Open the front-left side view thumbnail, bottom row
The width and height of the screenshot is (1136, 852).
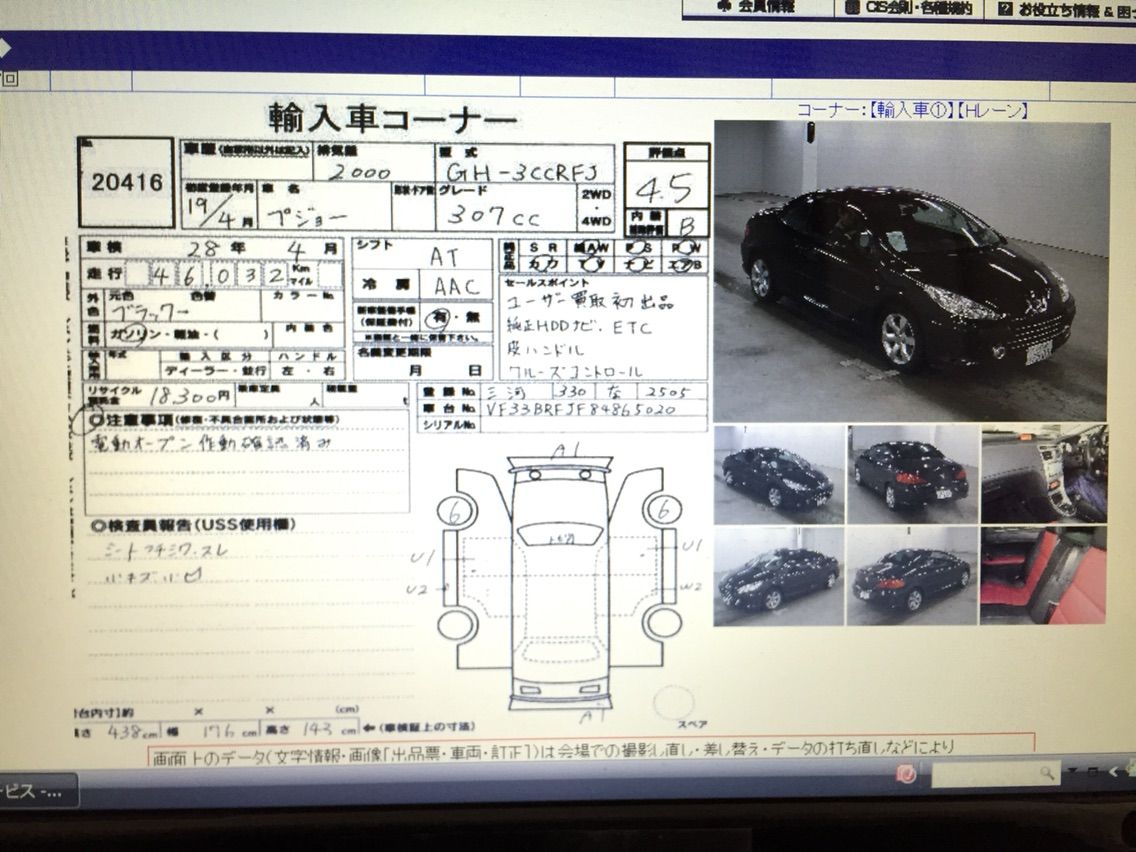(779, 576)
